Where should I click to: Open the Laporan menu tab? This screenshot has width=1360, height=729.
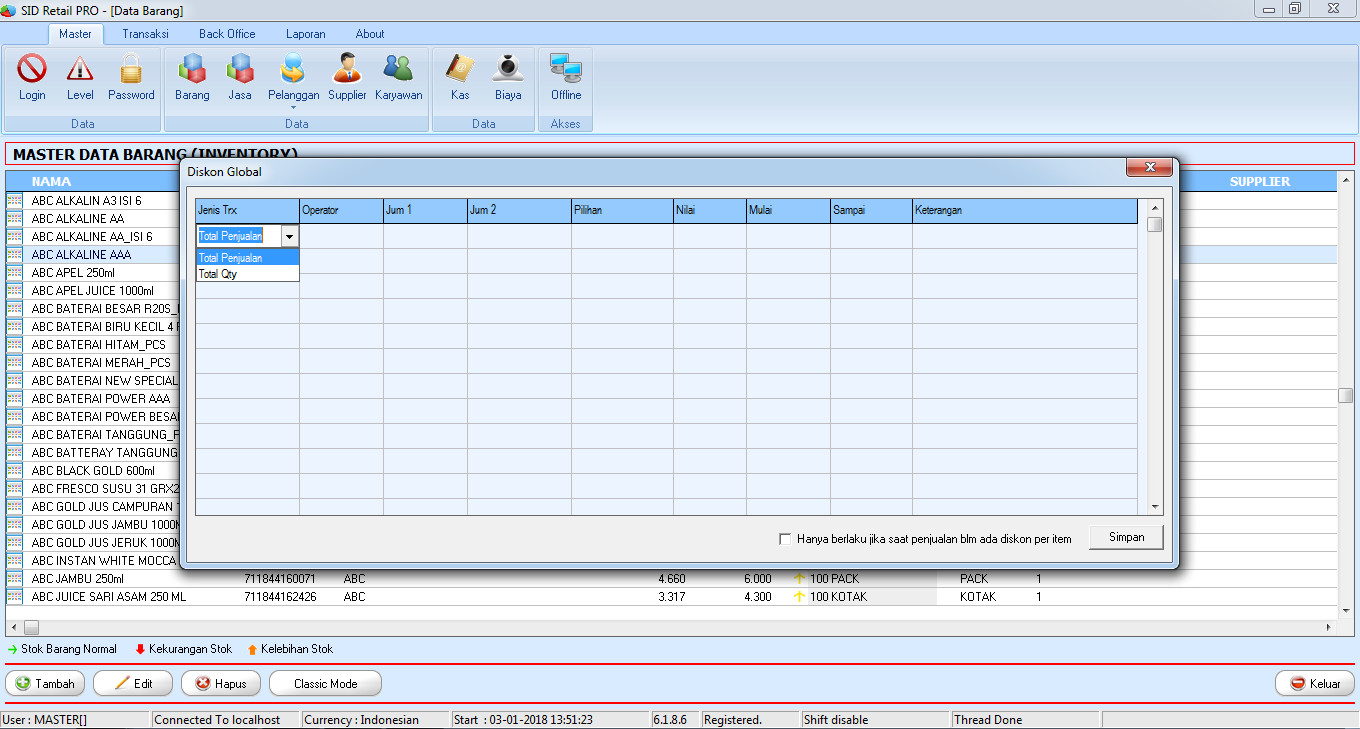pyautogui.click(x=305, y=33)
